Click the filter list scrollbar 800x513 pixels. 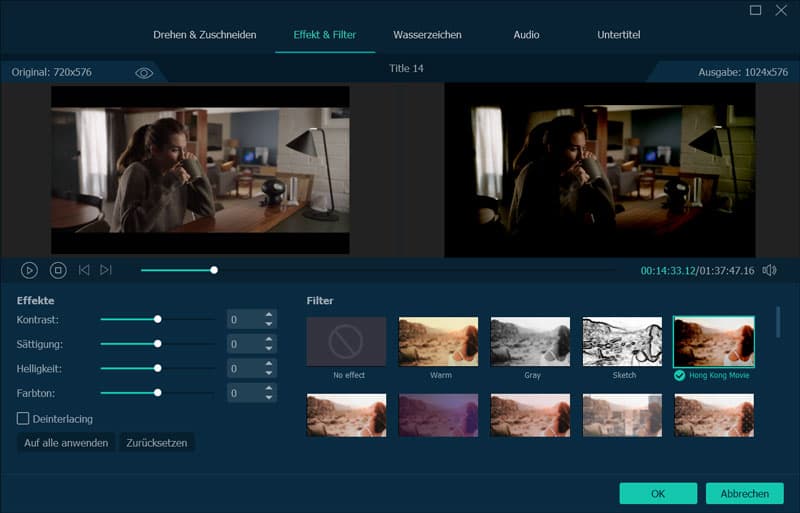tap(779, 322)
